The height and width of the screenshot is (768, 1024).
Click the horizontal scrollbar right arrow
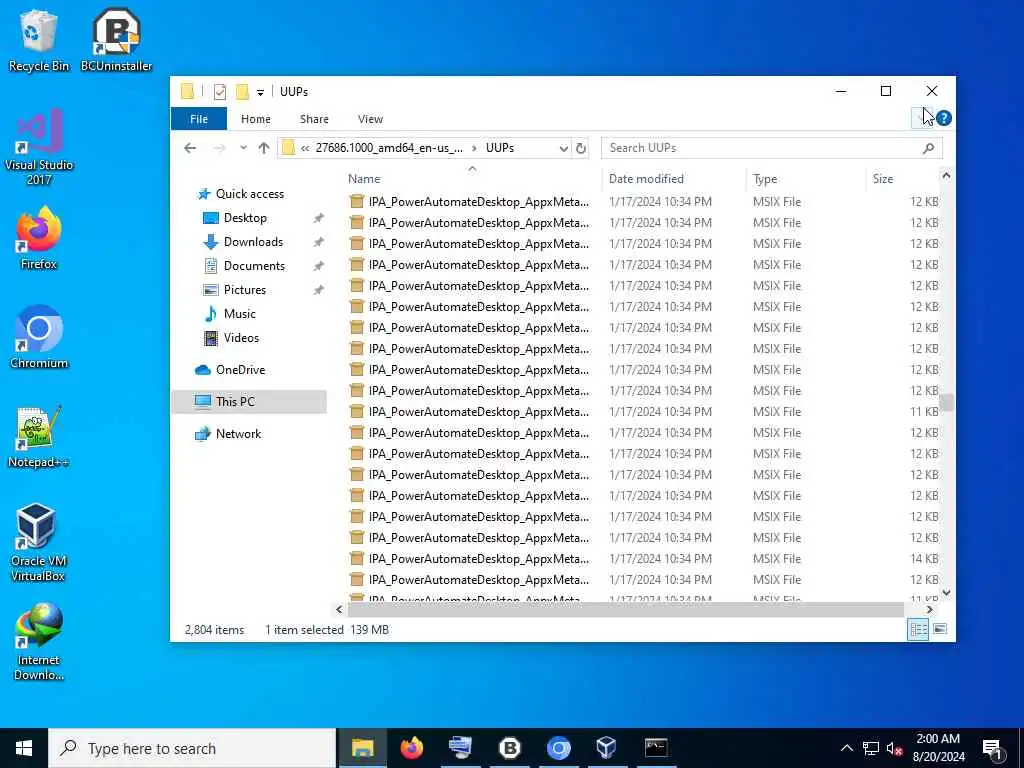pyautogui.click(x=929, y=609)
